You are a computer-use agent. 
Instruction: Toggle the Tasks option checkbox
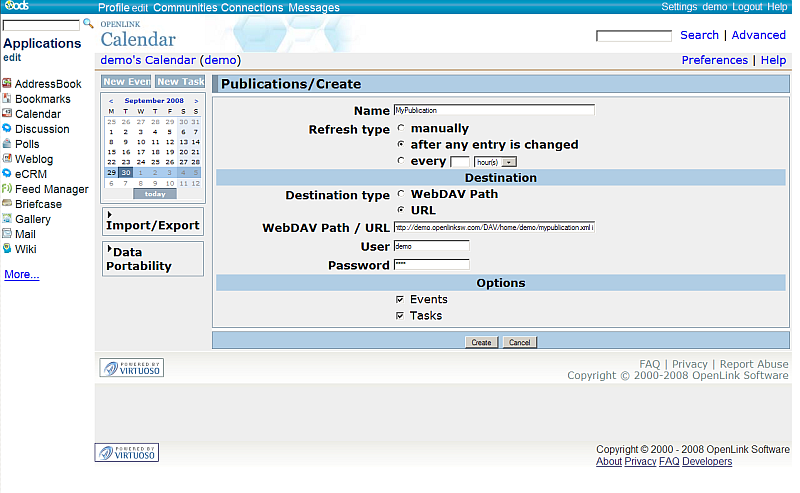coord(400,315)
